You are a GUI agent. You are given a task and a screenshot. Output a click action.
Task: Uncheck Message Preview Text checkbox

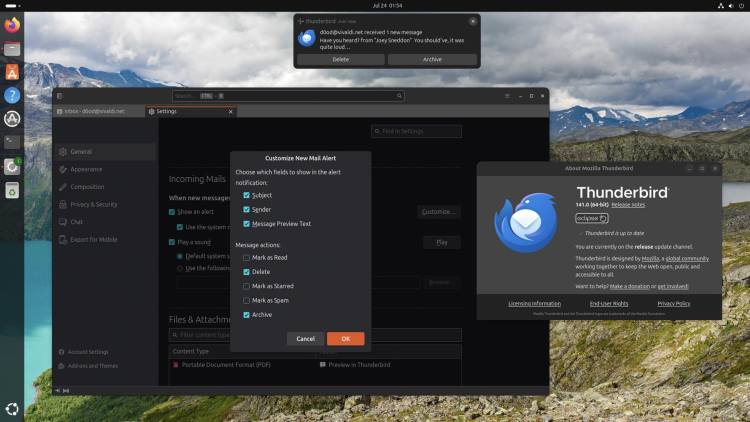click(246, 224)
